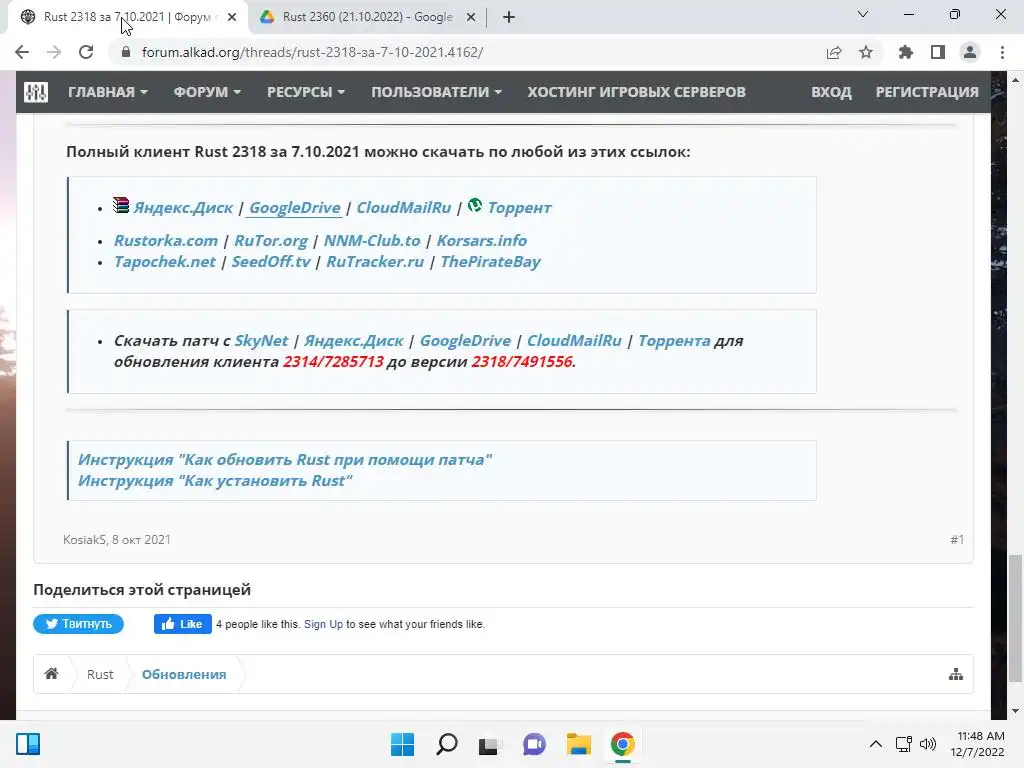Download patch via Торрента link
This screenshot has width=1024, height=768.
674,341
